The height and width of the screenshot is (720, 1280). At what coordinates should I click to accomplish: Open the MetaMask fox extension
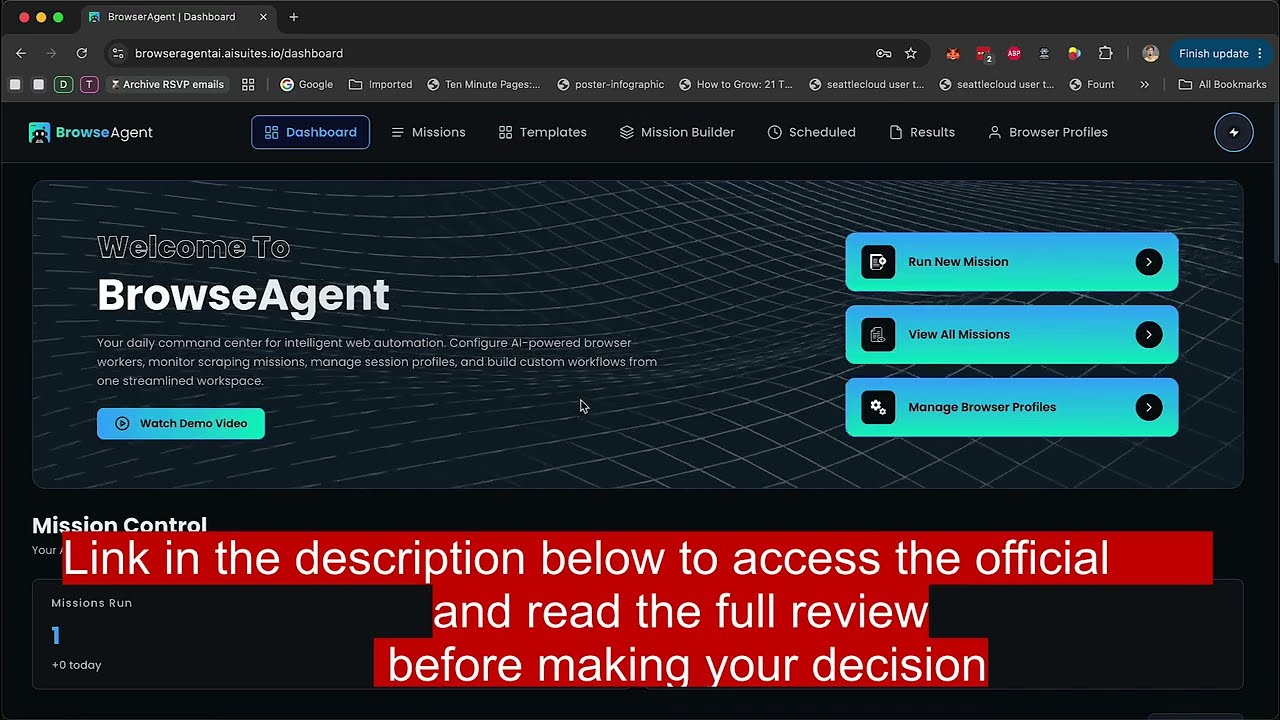click(x=953, y=54)
